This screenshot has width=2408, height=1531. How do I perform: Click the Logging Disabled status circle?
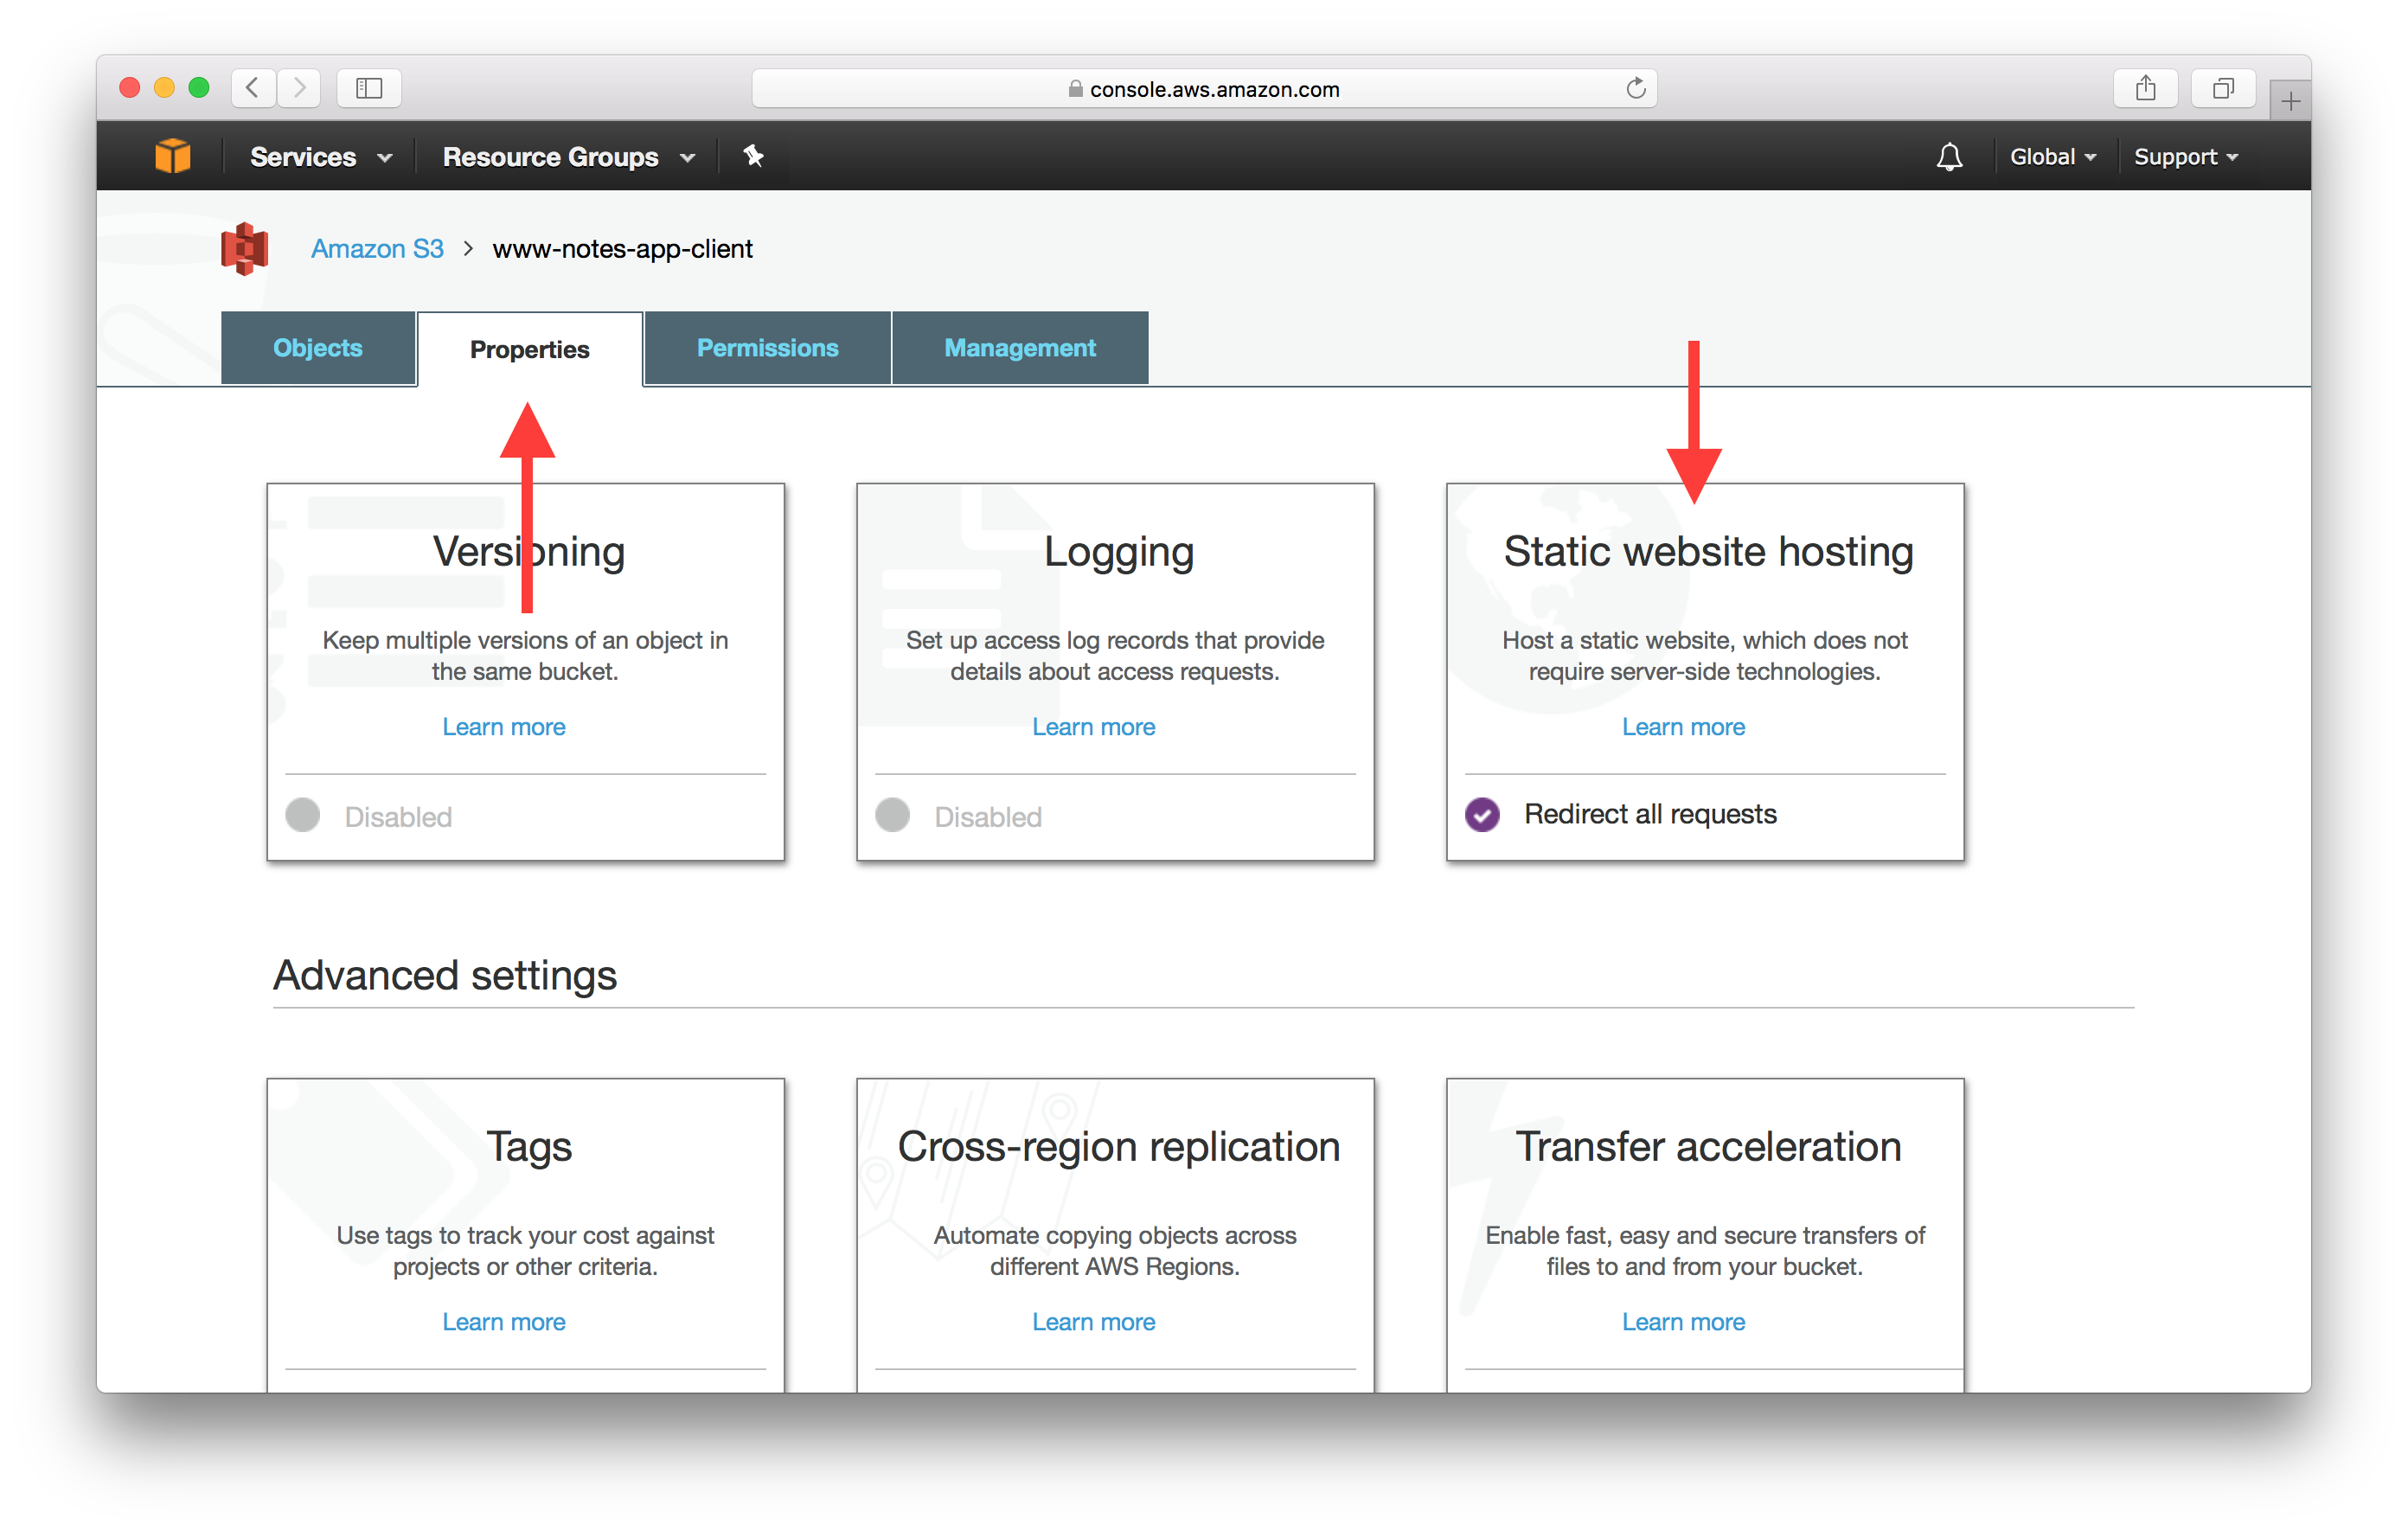point(892,815)
